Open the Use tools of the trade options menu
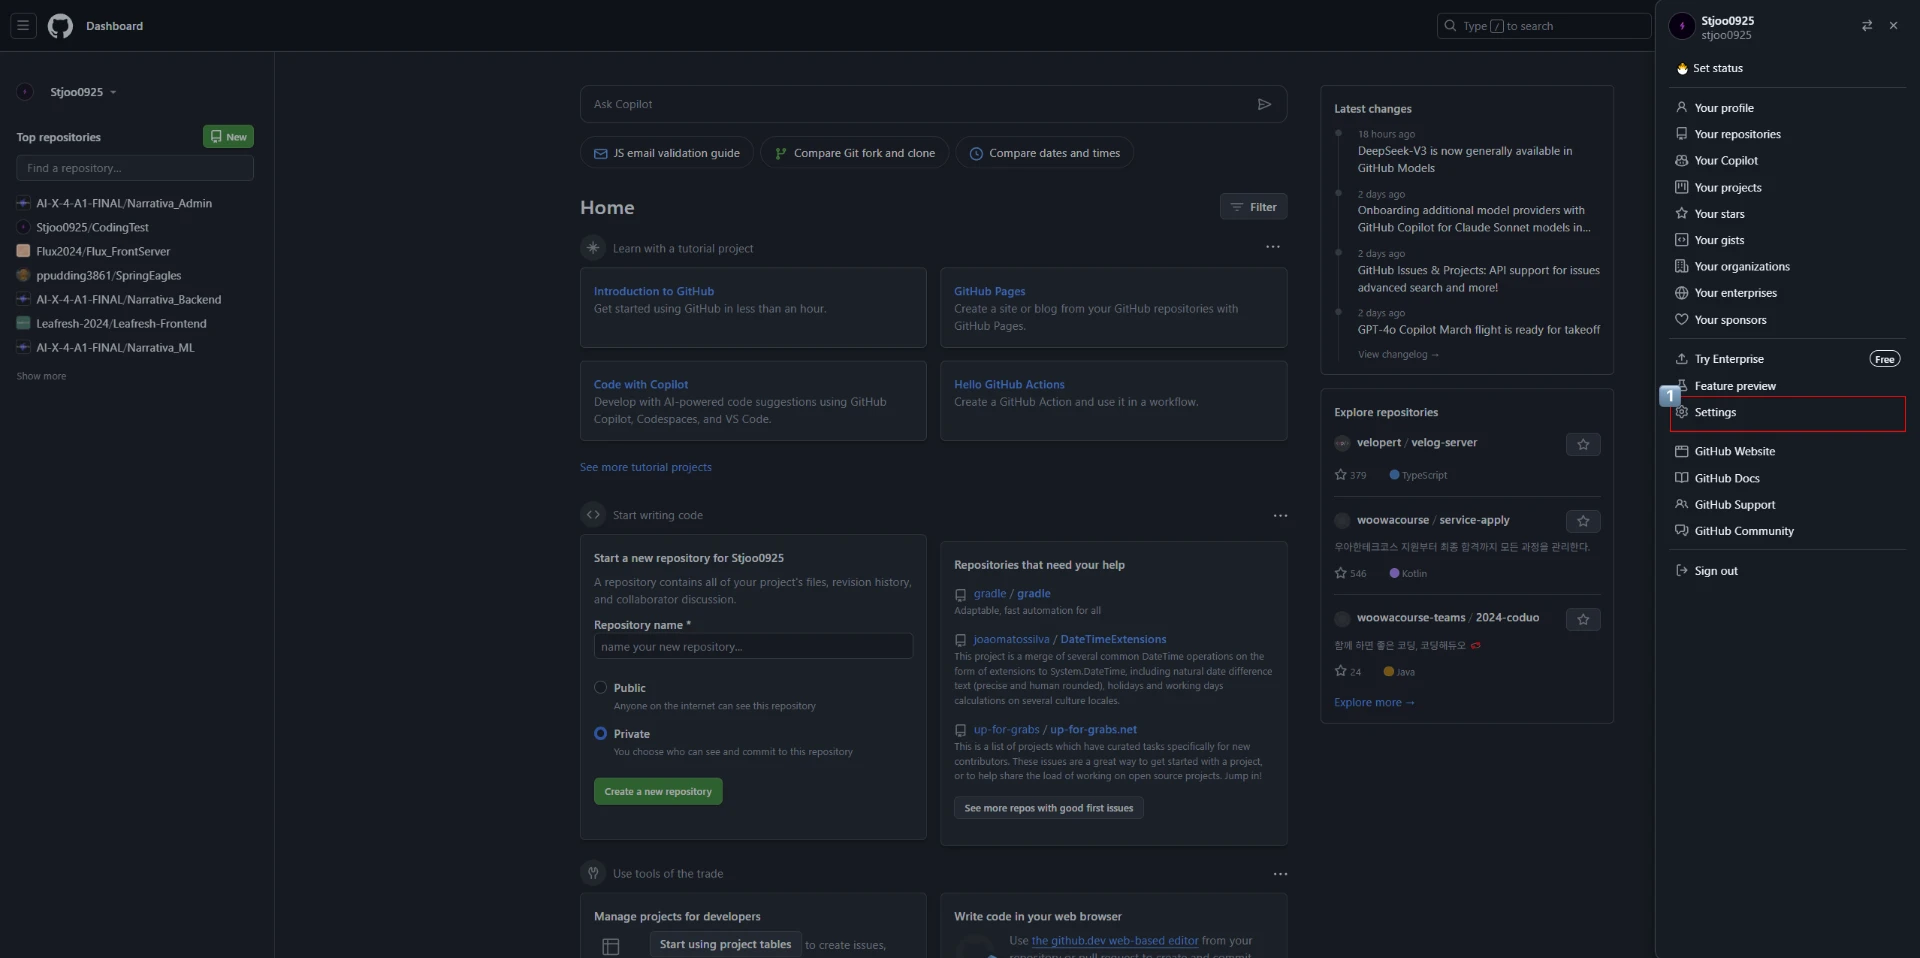The image size is (1920, 958). tap(1280, 874)
